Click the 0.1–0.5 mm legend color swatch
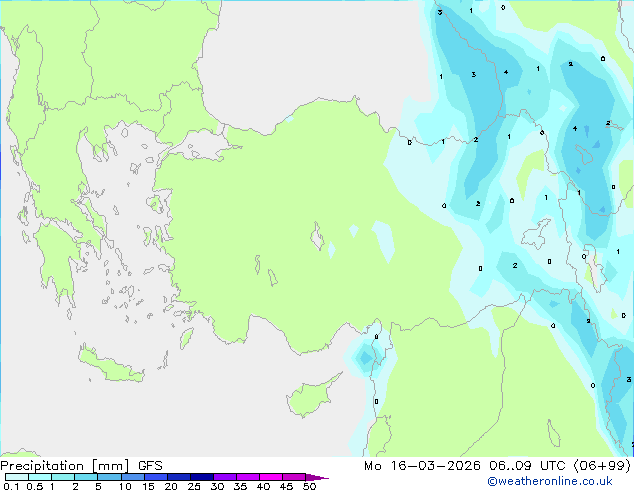 (17, 477)
